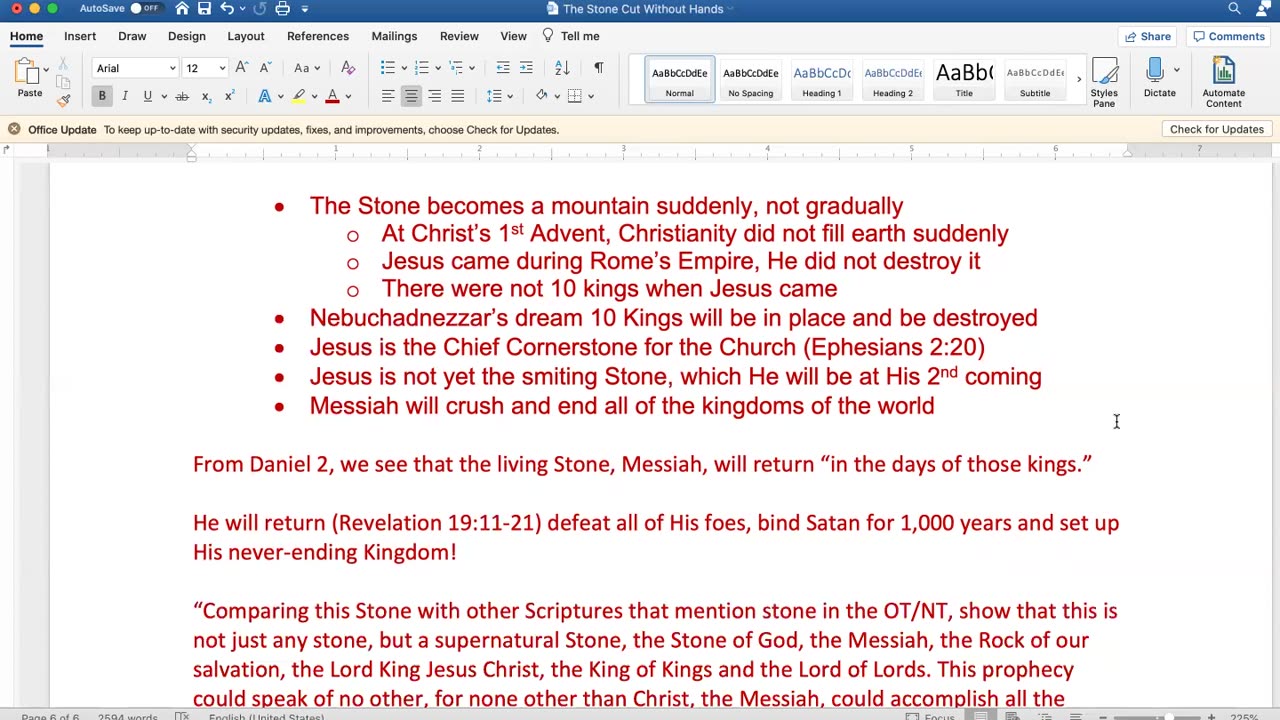Decrease font size with the smaller A

pyautogui.click(x=265, y=68)
